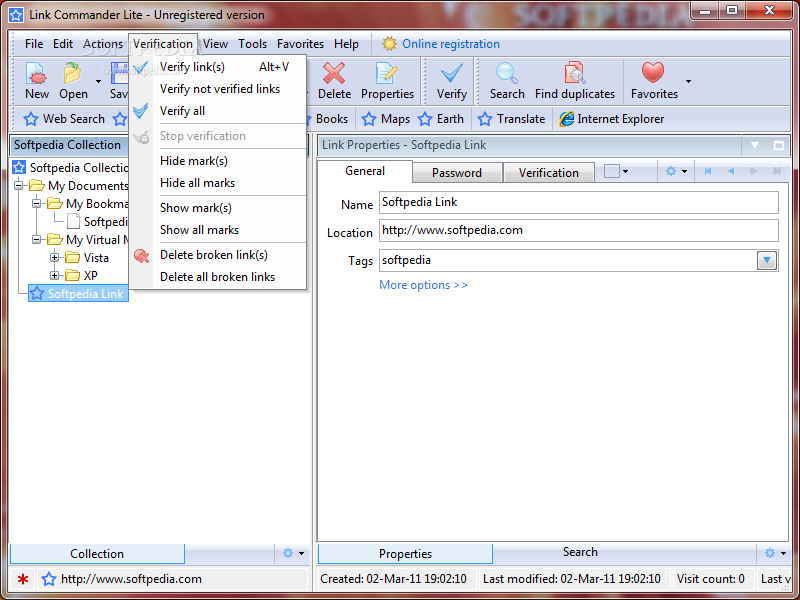800x600 pixels.
Task: Click the Search magnifier toolbar icon
Action: pyautogui.click(x=507, y=74)
